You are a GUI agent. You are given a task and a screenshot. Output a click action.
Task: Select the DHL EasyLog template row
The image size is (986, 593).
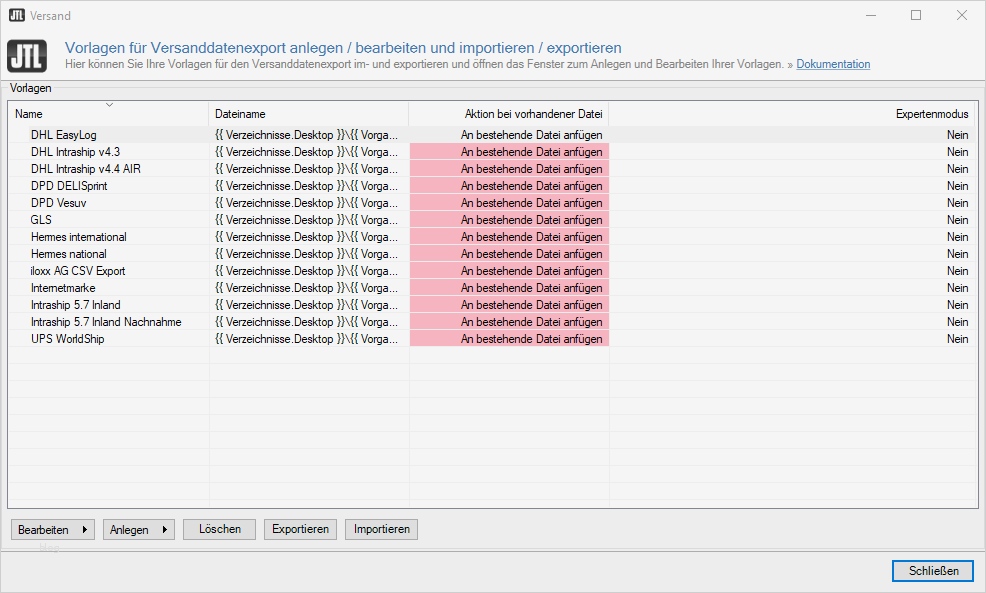click(492, 135)
